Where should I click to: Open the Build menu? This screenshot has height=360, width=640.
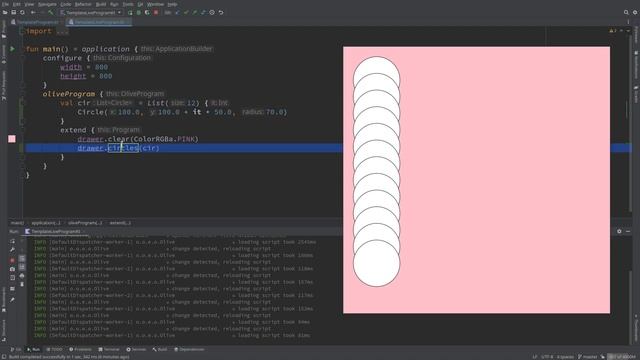[x=101, y=4]
